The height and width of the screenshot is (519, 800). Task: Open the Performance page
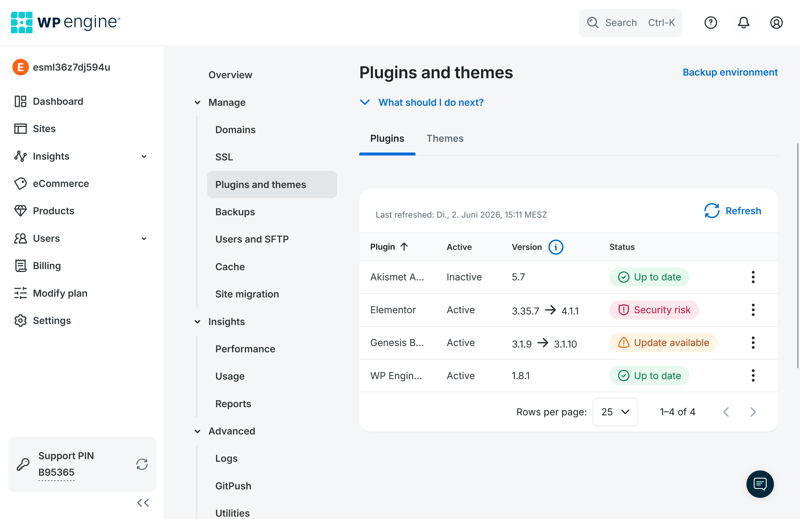point(245,349)
